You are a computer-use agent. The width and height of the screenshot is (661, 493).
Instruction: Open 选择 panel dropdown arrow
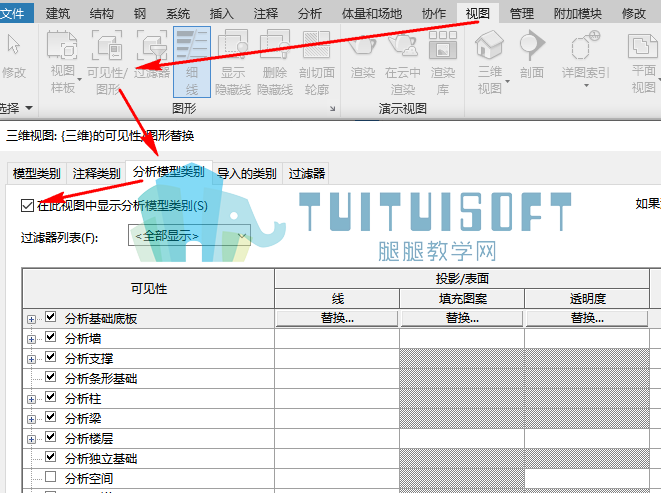(29, 108)
